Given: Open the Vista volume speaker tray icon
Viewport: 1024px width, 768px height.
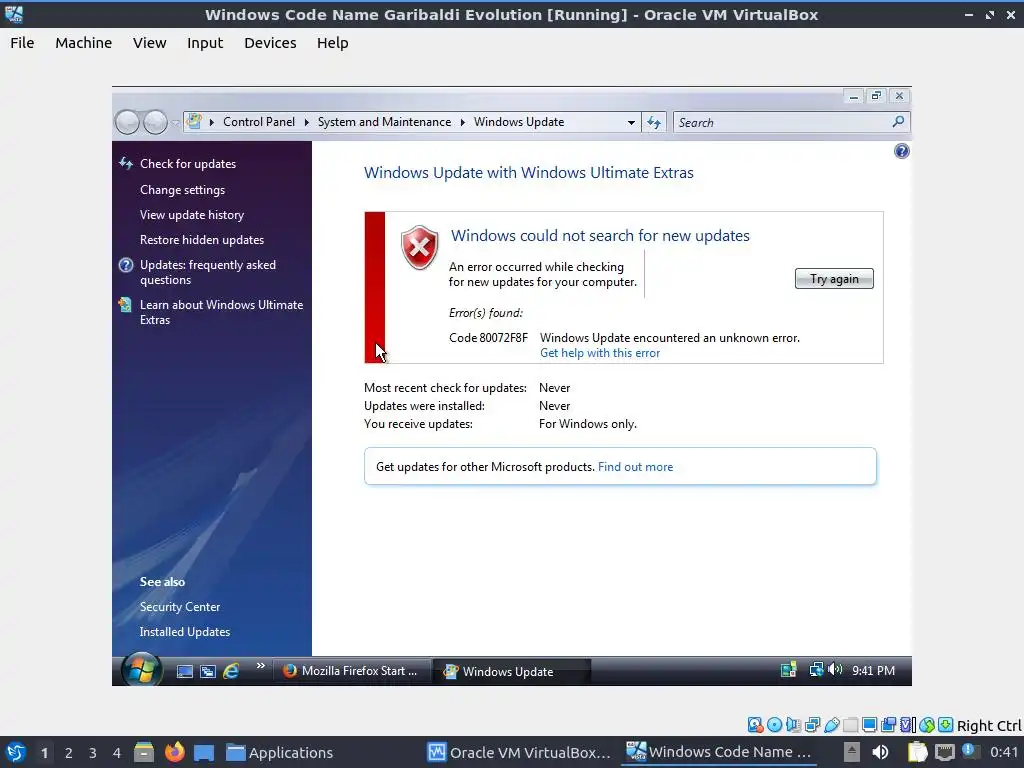Looking at the screenshot, I should (835, 670).
